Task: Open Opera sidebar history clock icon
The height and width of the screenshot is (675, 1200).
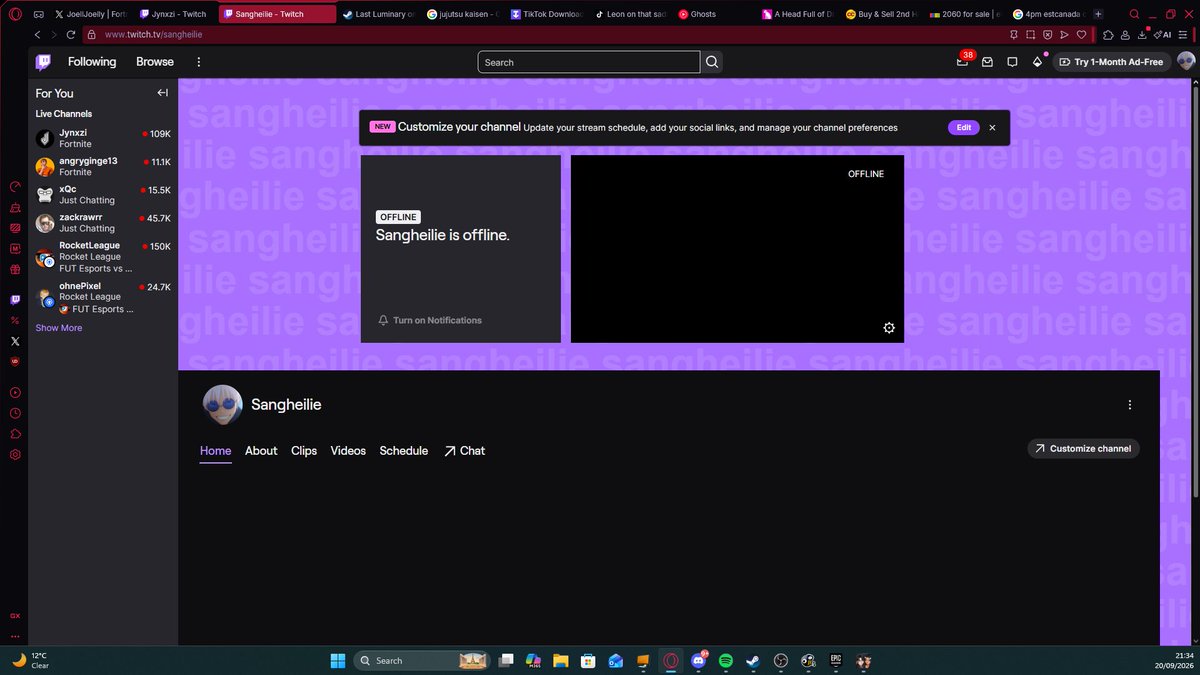Action: 15,413
